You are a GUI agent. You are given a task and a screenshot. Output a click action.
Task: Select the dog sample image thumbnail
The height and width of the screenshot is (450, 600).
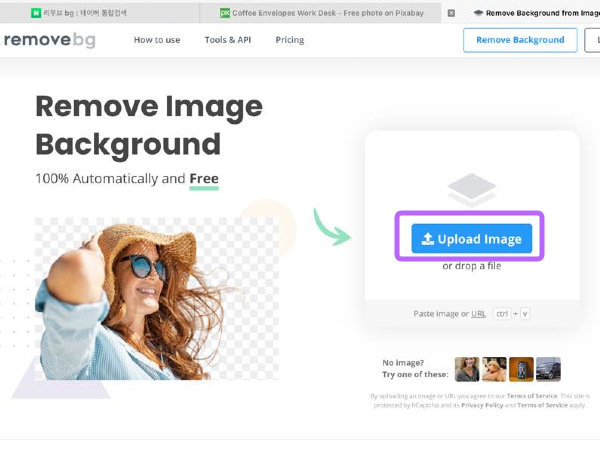pyautogui.click(x=494, y=369)
